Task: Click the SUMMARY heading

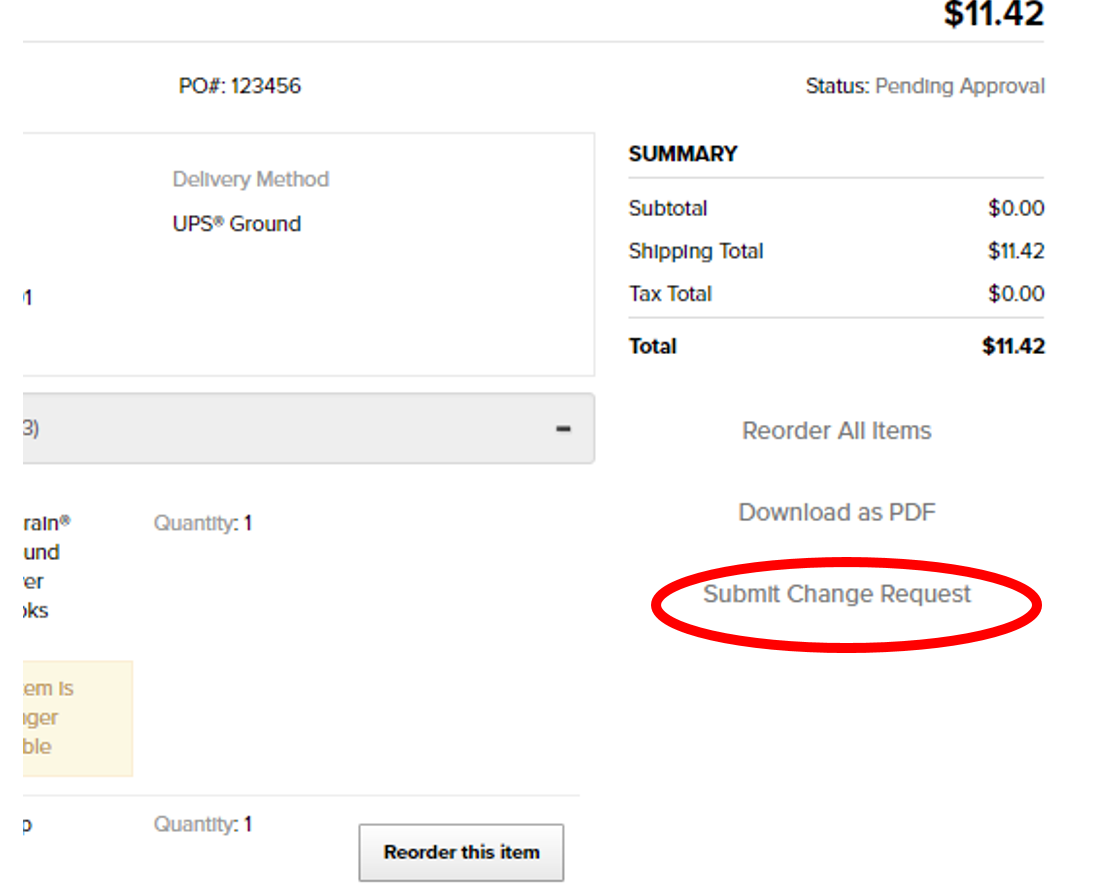Action: pos(683,154)
